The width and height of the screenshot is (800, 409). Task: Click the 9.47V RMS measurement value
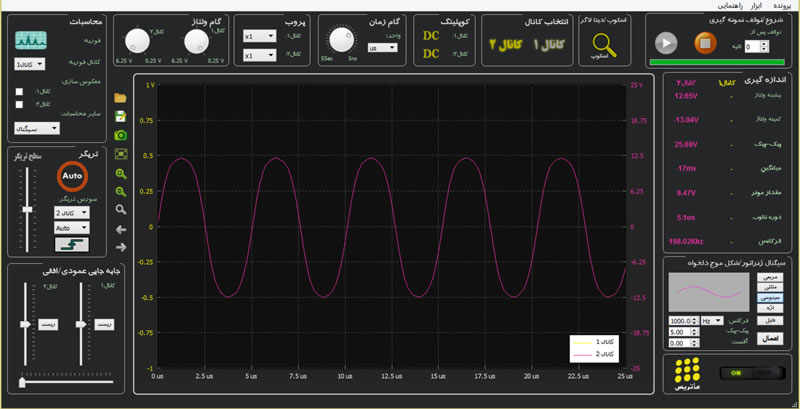click(686, 193)
